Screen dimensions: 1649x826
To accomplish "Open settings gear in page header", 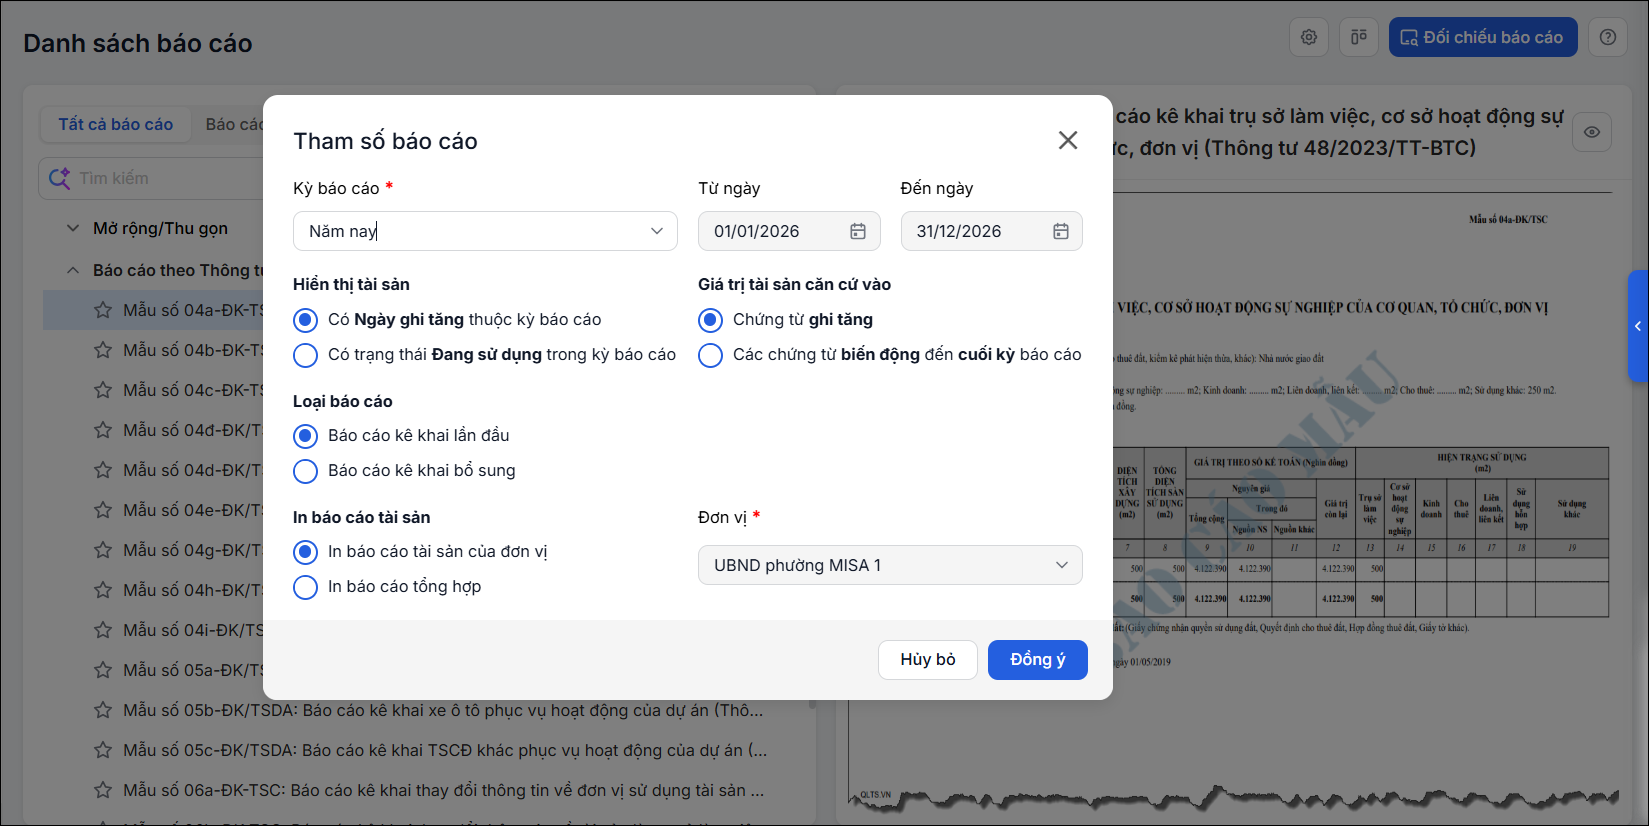I will [x=1309, y=37].
